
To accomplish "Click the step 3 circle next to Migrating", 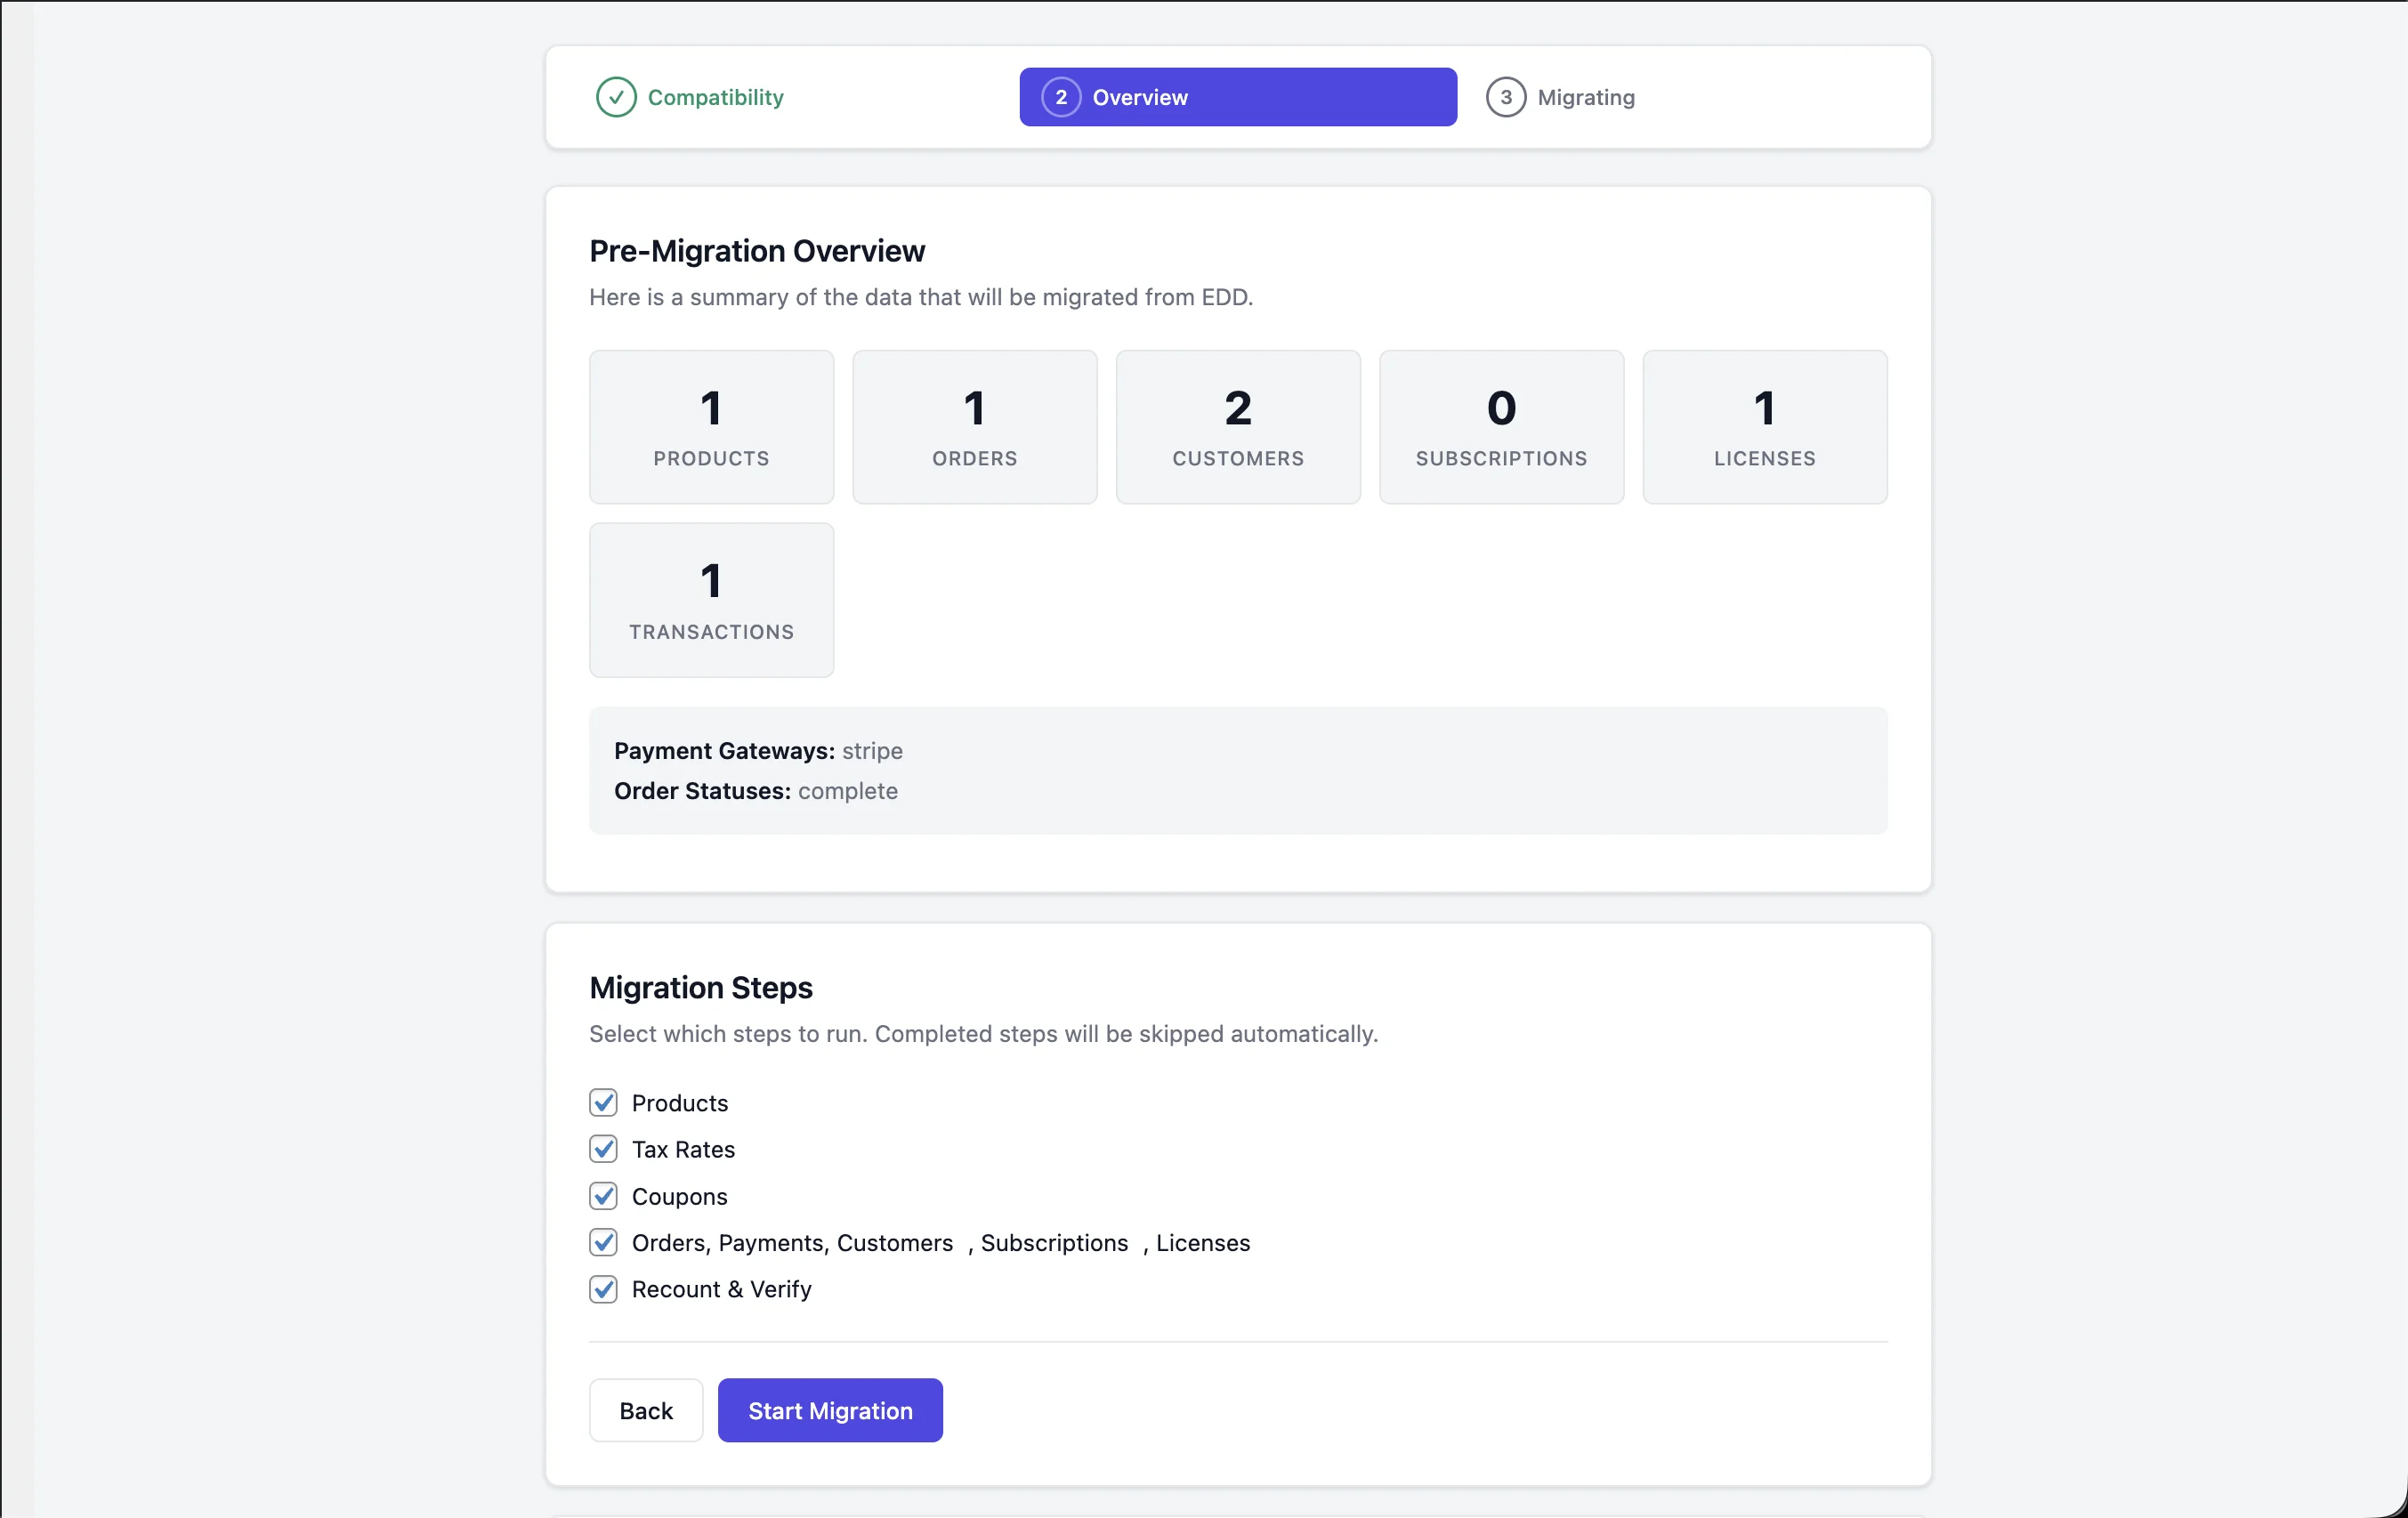I will click(1507, 96).
